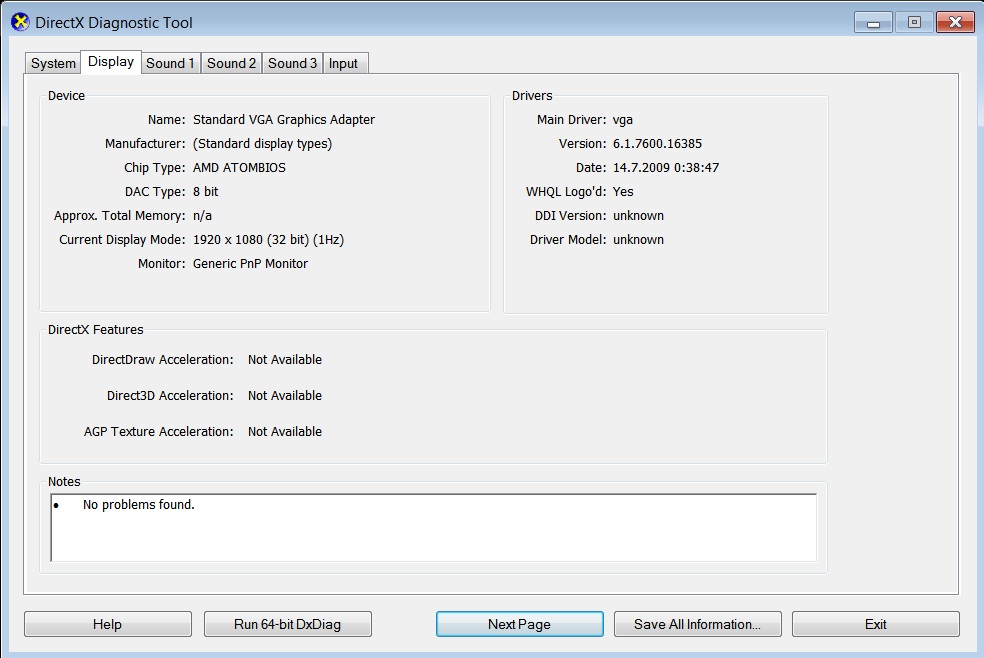
Task: Select the Display tab
Action: coord(111,61)
